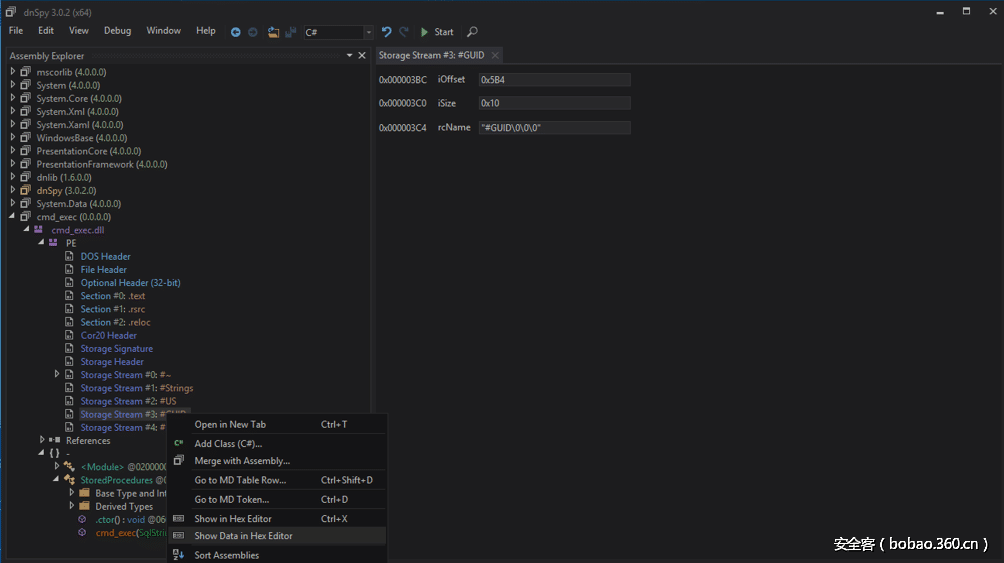Screen dimensions: 1004x563
Task: Close the Assembly Explorer panel
Action: point(362,56)
